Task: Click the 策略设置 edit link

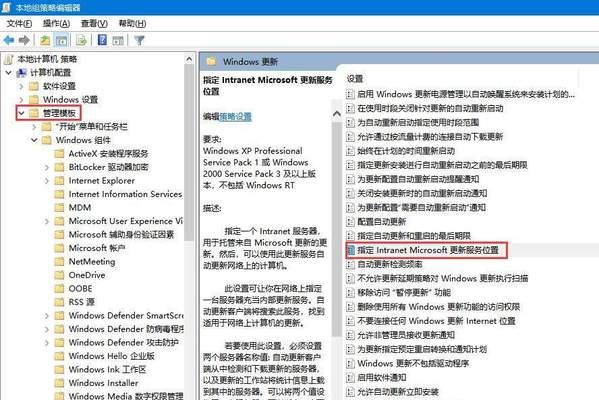Action: 235,117
